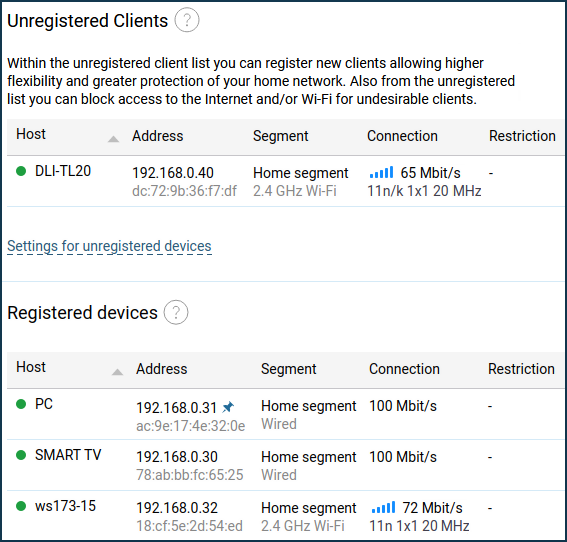Click green status dot of PC

21,404
